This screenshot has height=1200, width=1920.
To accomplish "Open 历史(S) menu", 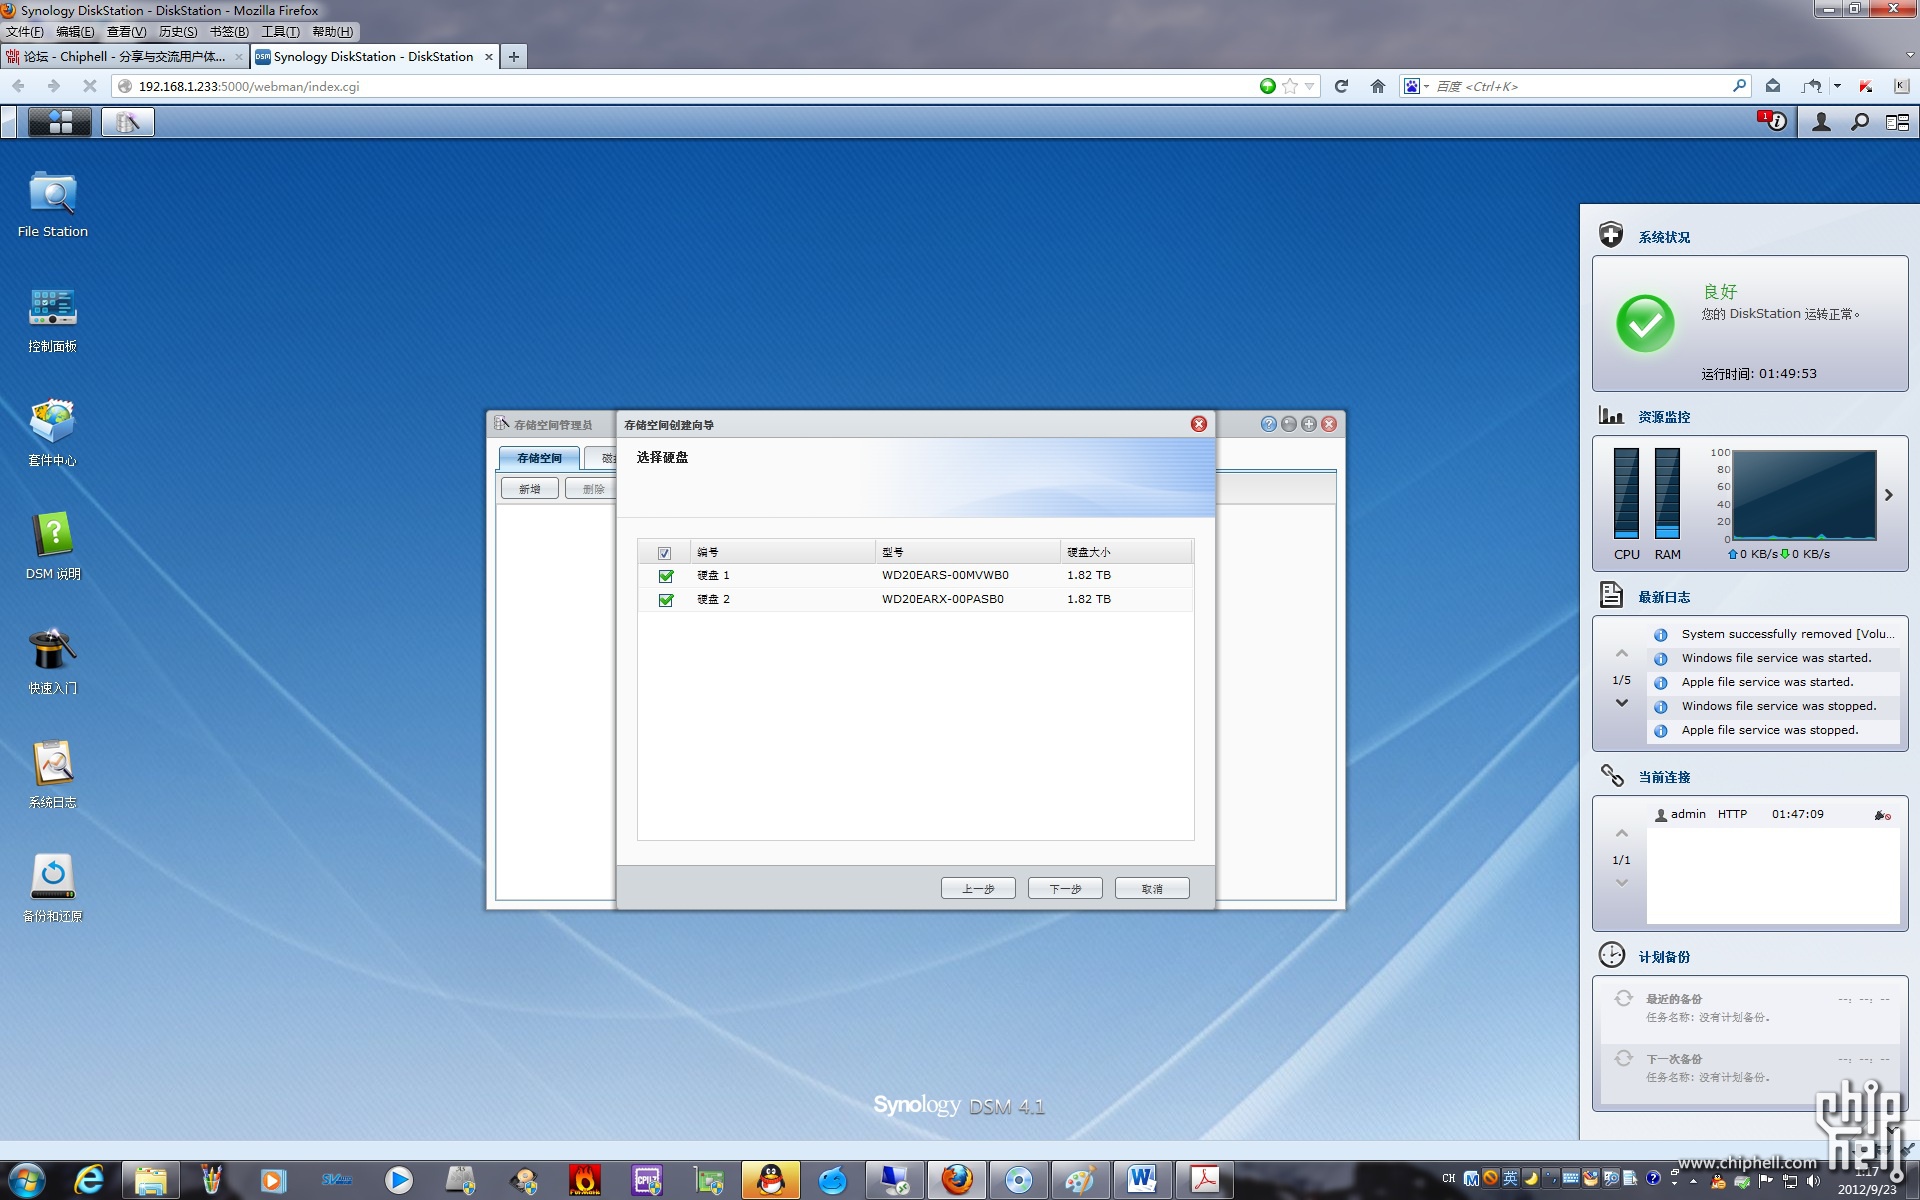I will coord(178,32).
